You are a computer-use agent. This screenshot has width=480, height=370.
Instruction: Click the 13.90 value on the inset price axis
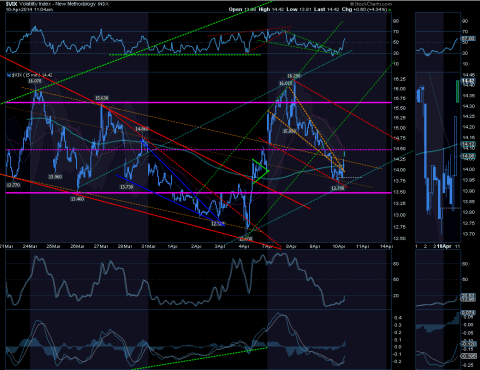(469, 191)
